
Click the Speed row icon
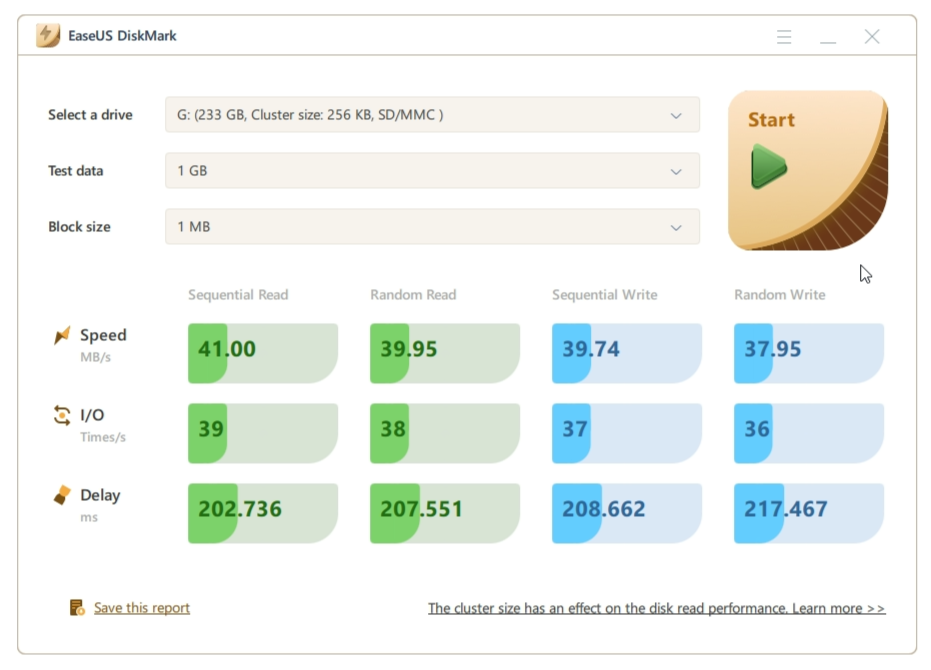tap(62, 336)
